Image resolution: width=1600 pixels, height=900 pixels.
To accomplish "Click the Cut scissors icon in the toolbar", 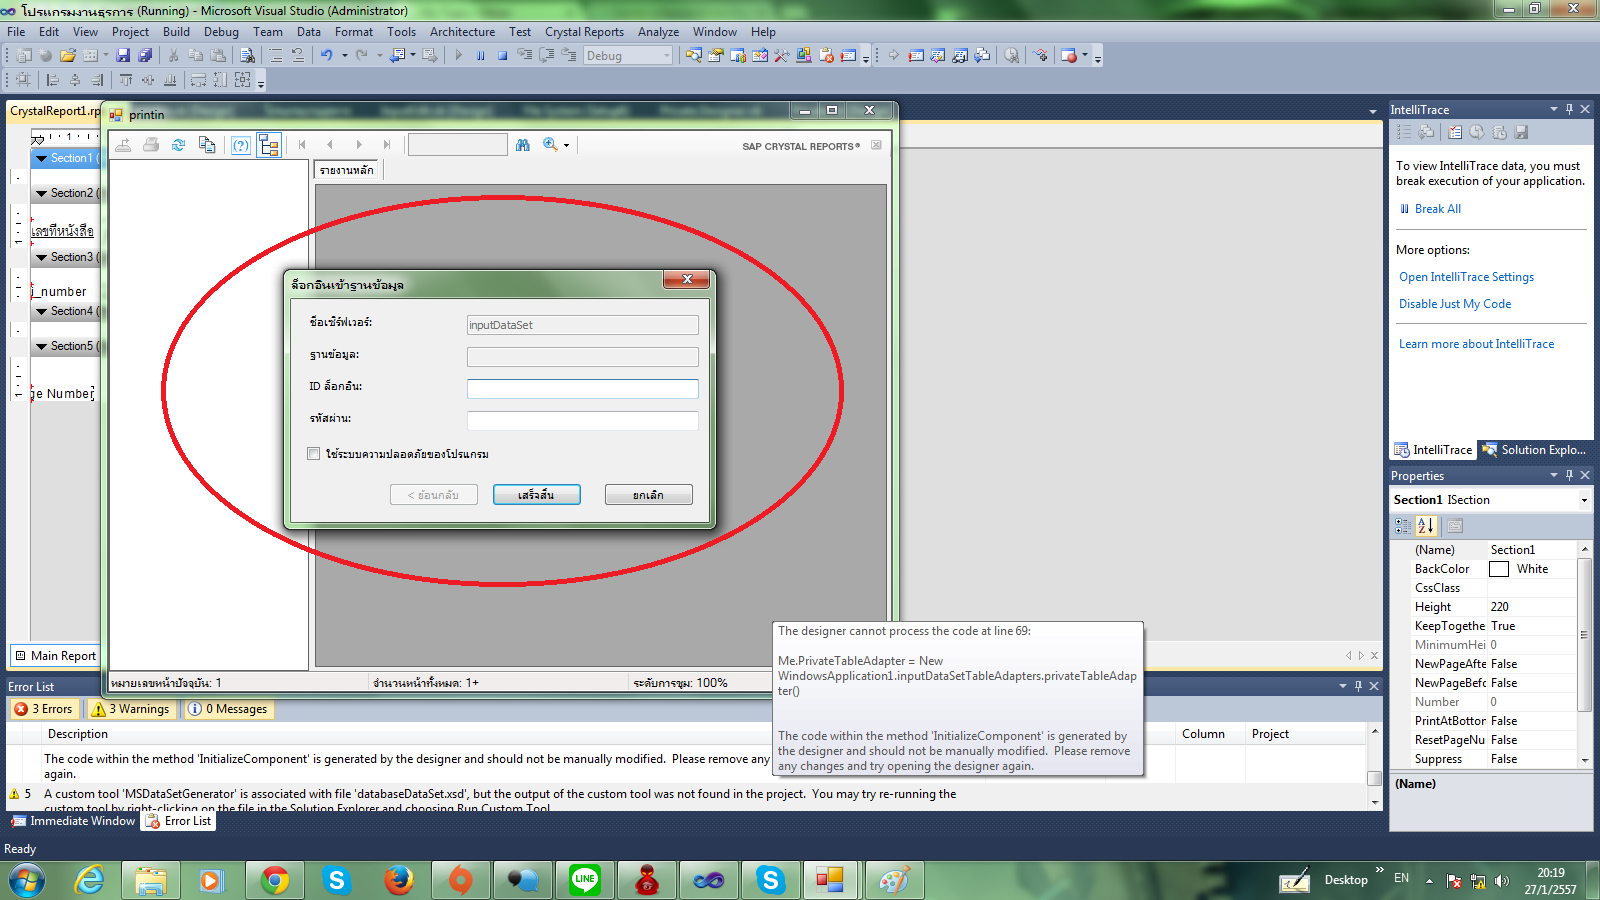I will (x=173, y=56).
